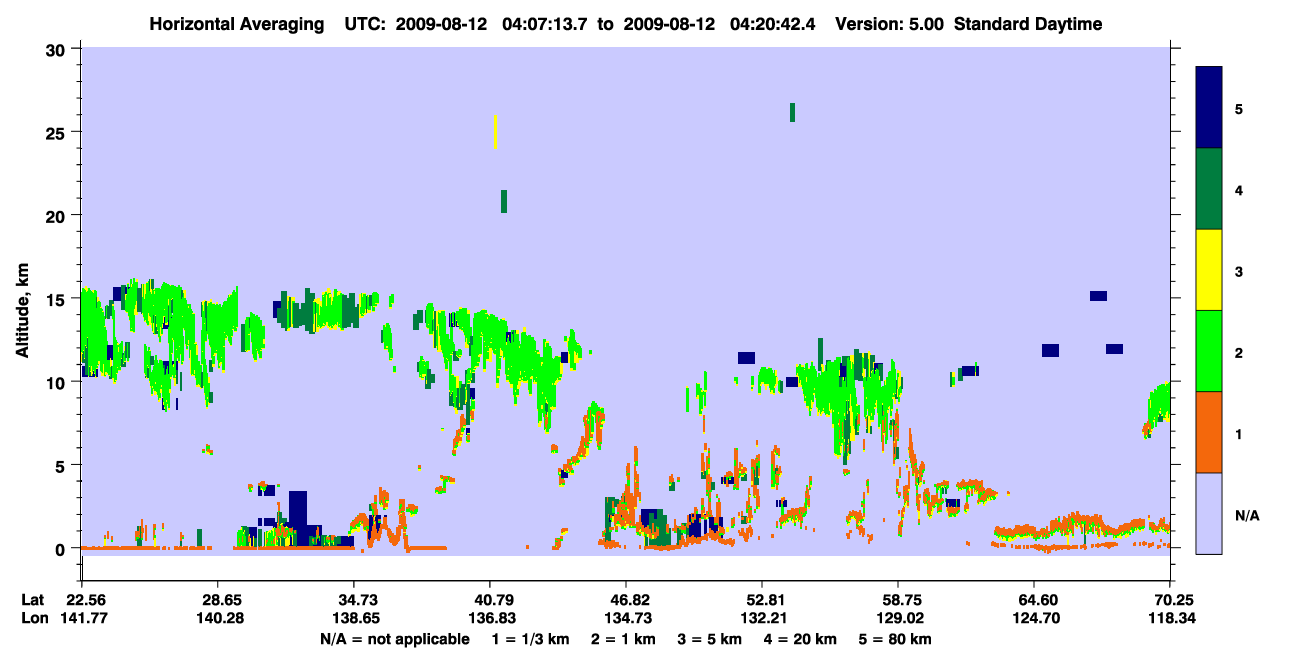
Task: Click the 'Lat' axis row label
Action: (x=33, y=600)
